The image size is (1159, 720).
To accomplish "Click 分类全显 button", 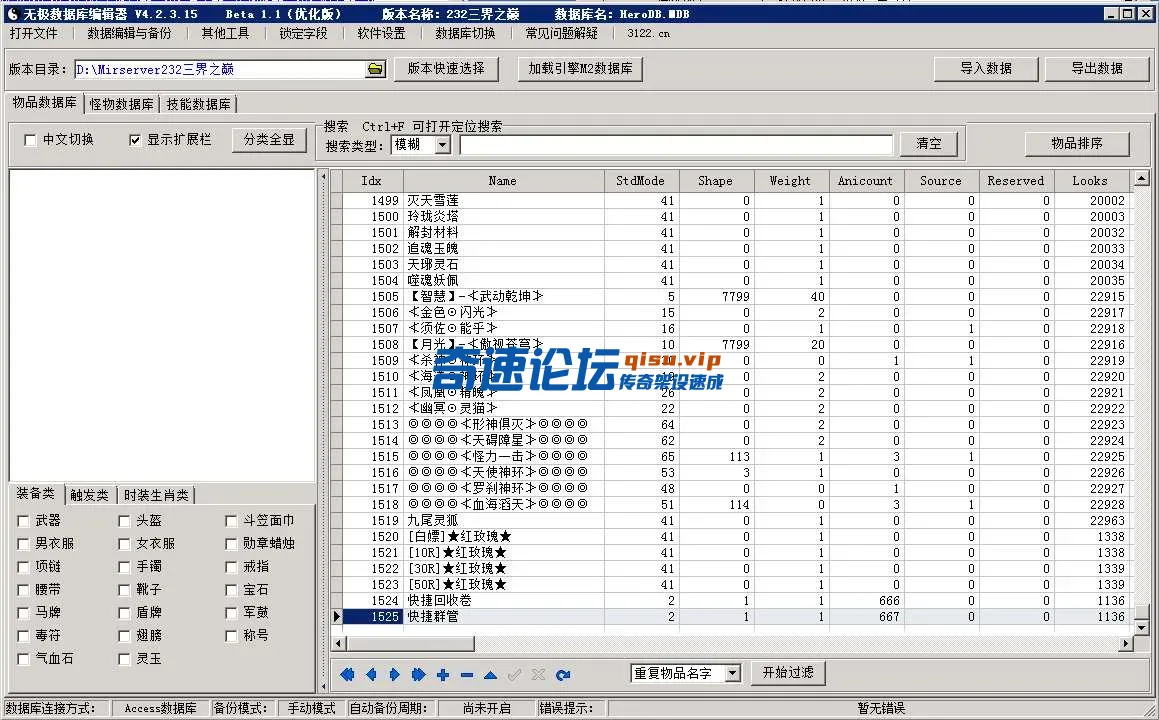I will coord(269,140).
